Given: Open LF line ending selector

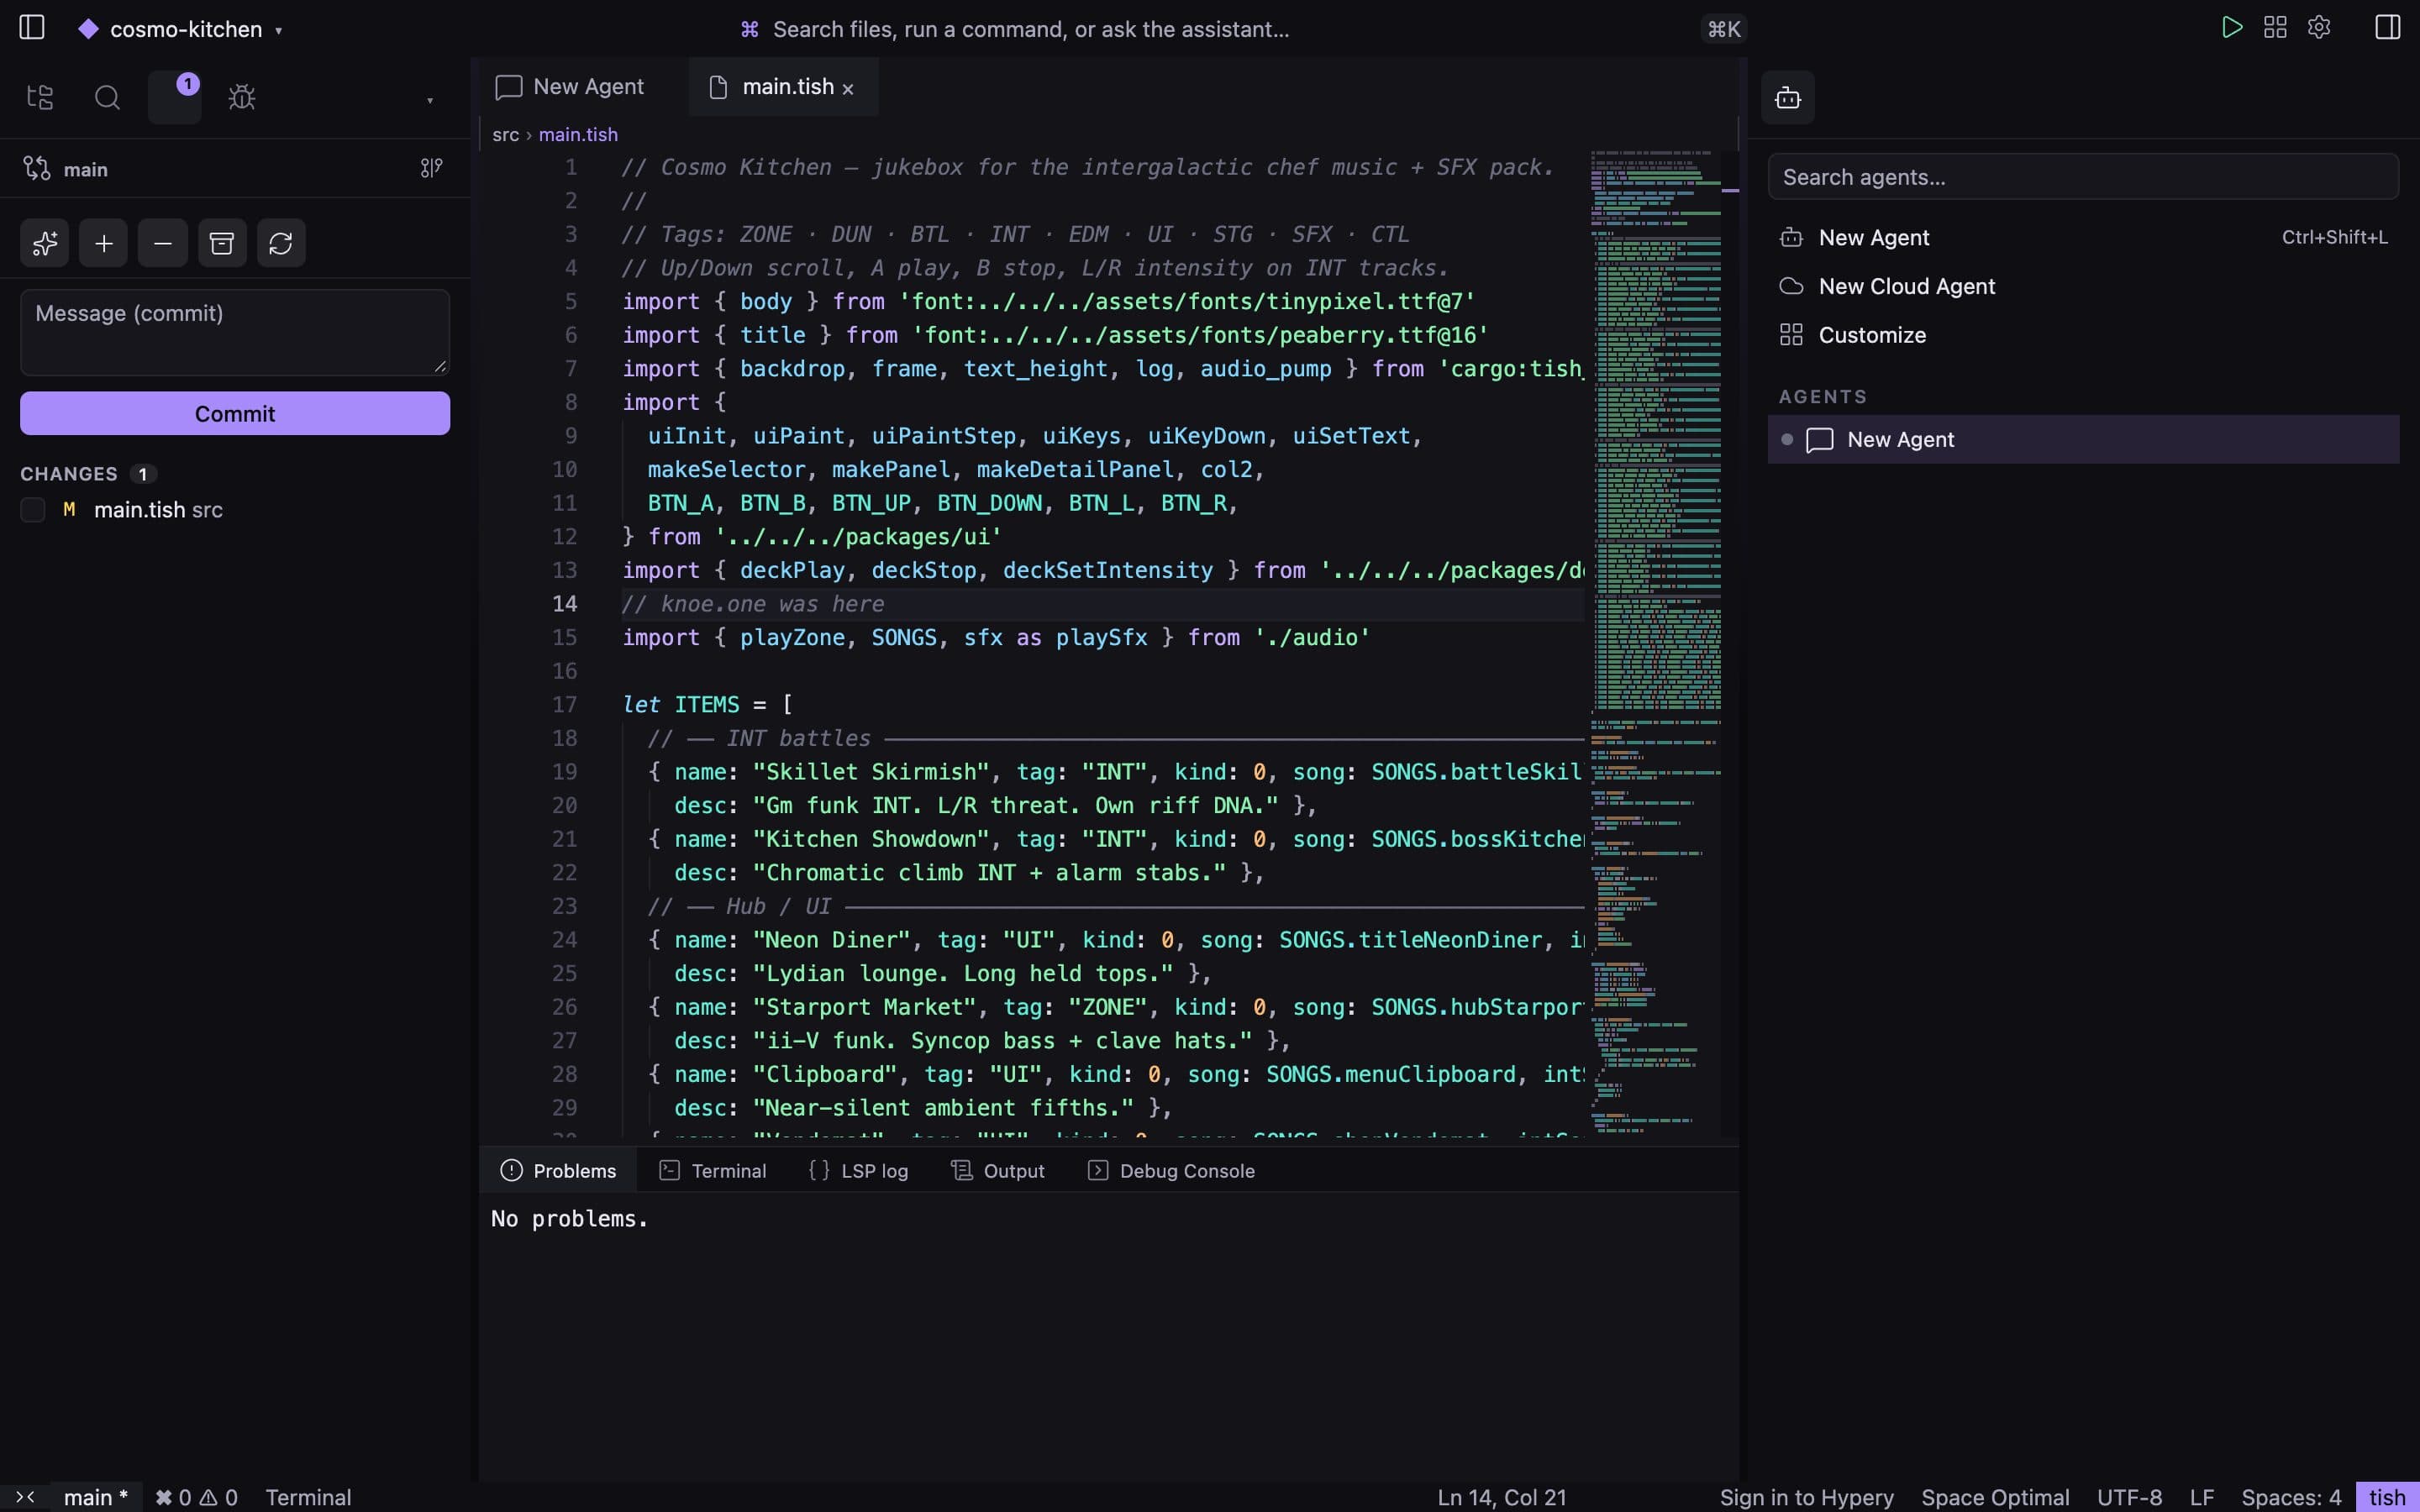Looking at the screenshot, I should [x=2201, y=1497].
